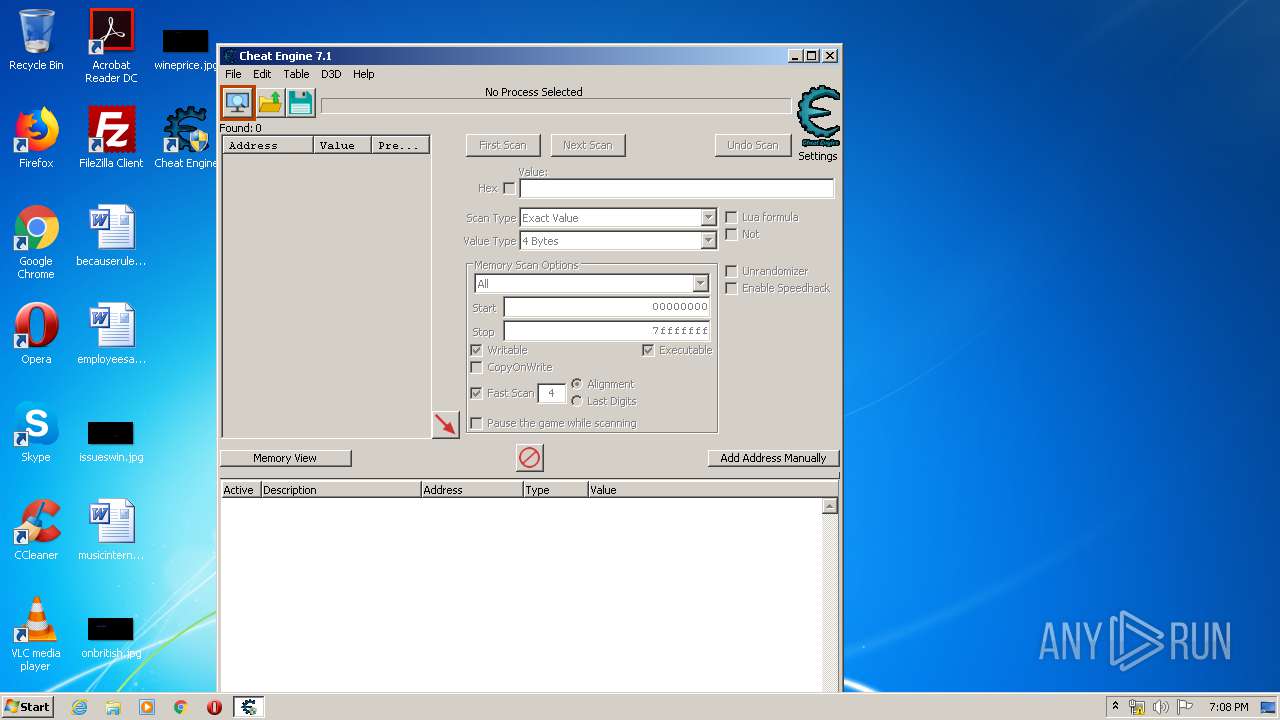Open CCleaner desktop shortcut
The width and height of the screenshot is (1280, 720).
pyautogui.click(x=36, y=530)
